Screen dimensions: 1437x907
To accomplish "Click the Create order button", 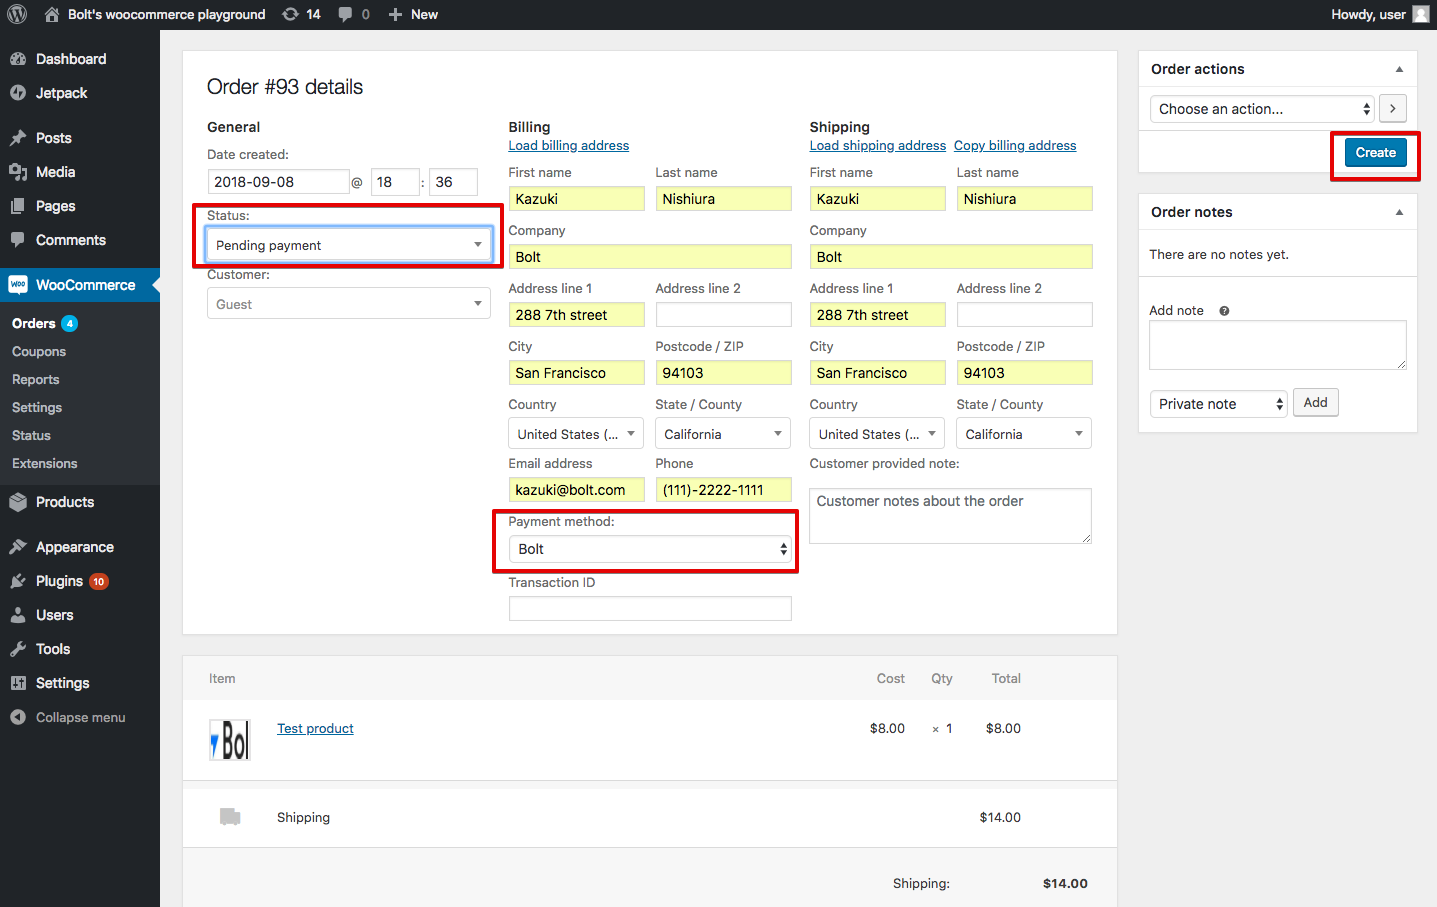I will pos(1376,153).
